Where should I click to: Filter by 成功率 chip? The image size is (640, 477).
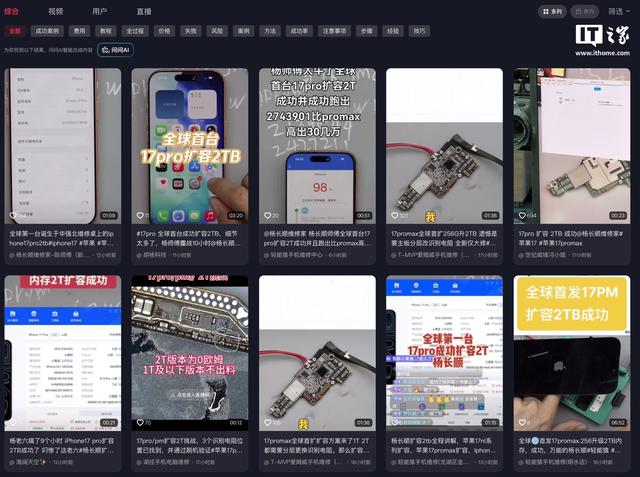click(299, 31)
